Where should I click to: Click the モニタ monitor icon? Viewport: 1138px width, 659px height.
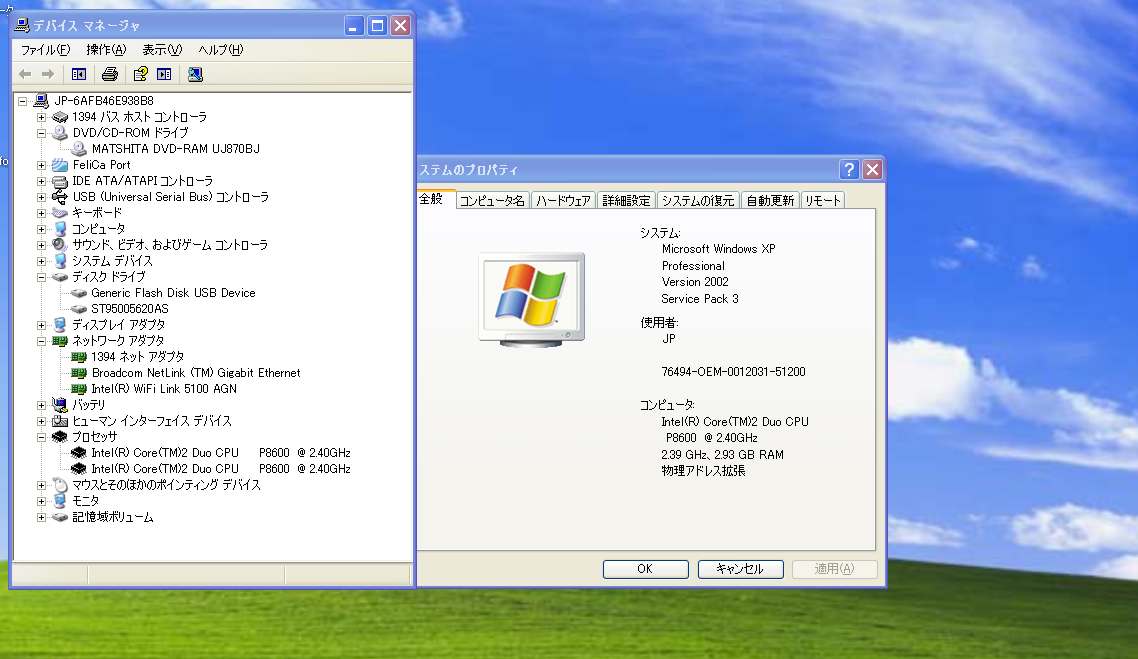[x=60, y=501]
